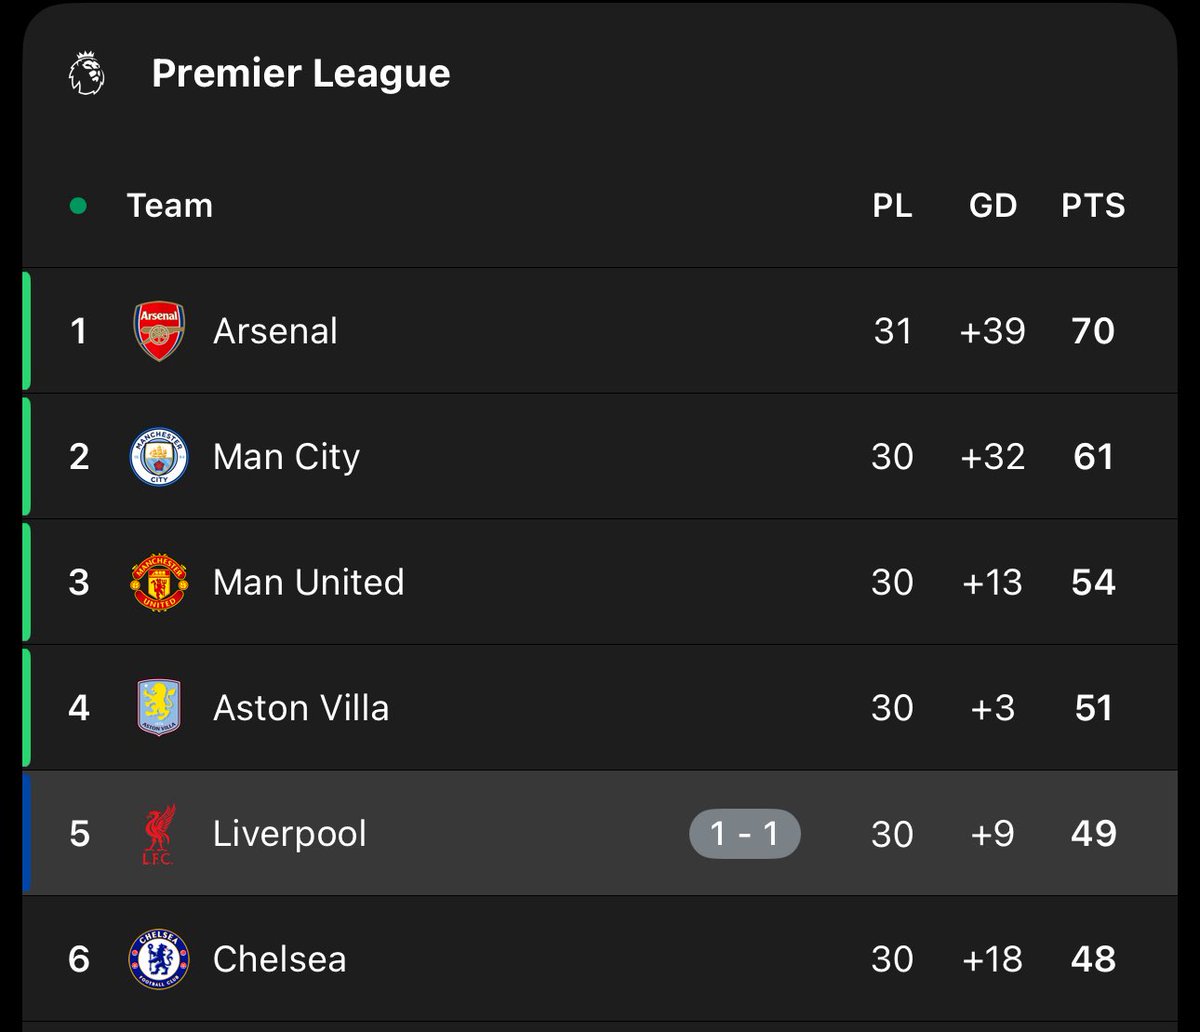Select the Aston Villa team name
This screenshot has width=1200, height=1032.
301,708
